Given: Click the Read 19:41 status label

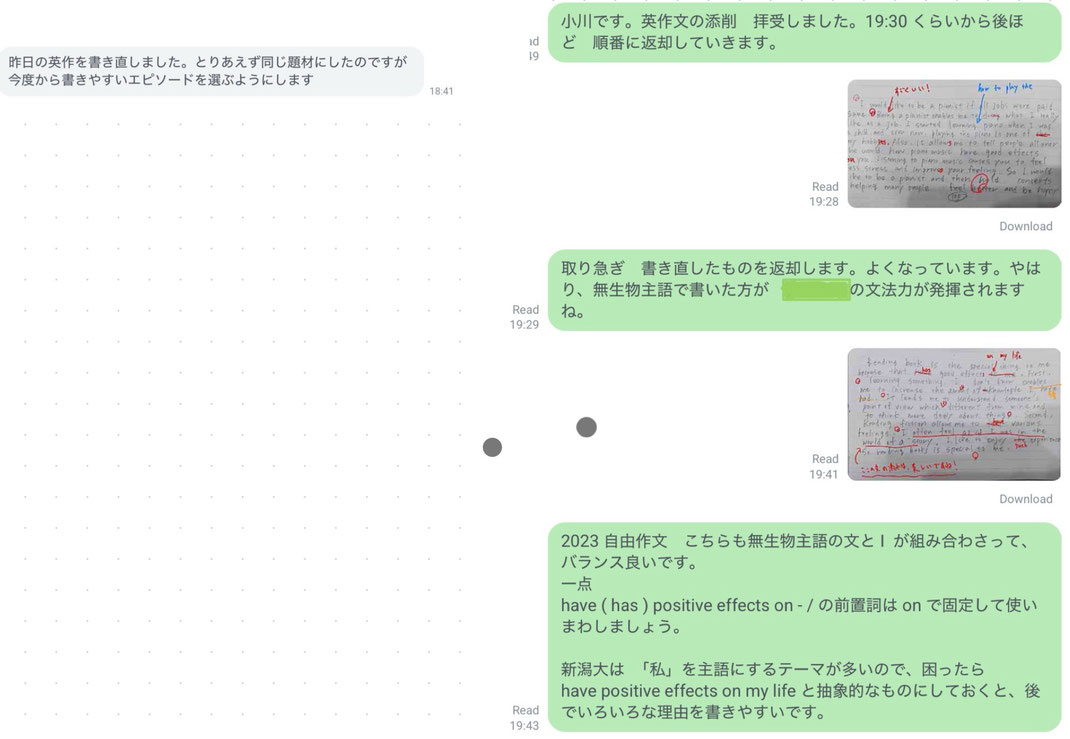Looking at the screenshot, I should [x=824, y=466].
